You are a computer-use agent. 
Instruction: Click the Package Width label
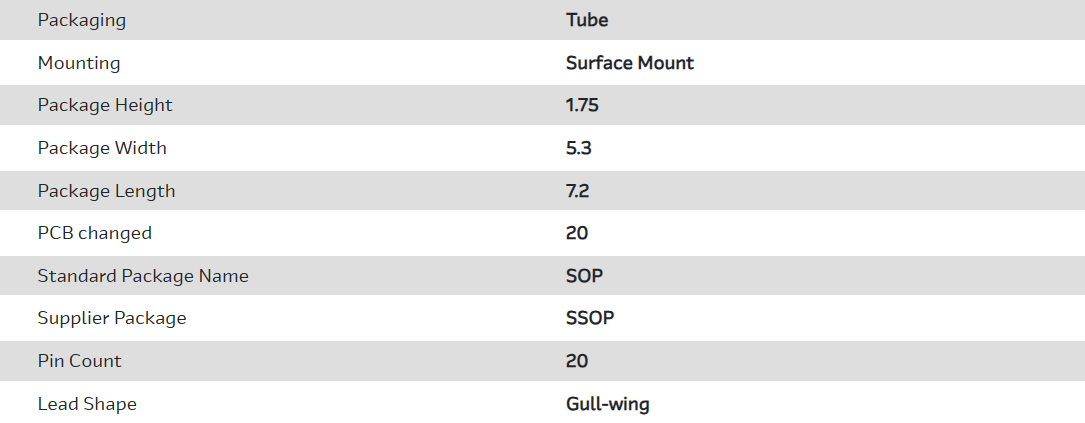pos(102,148)
